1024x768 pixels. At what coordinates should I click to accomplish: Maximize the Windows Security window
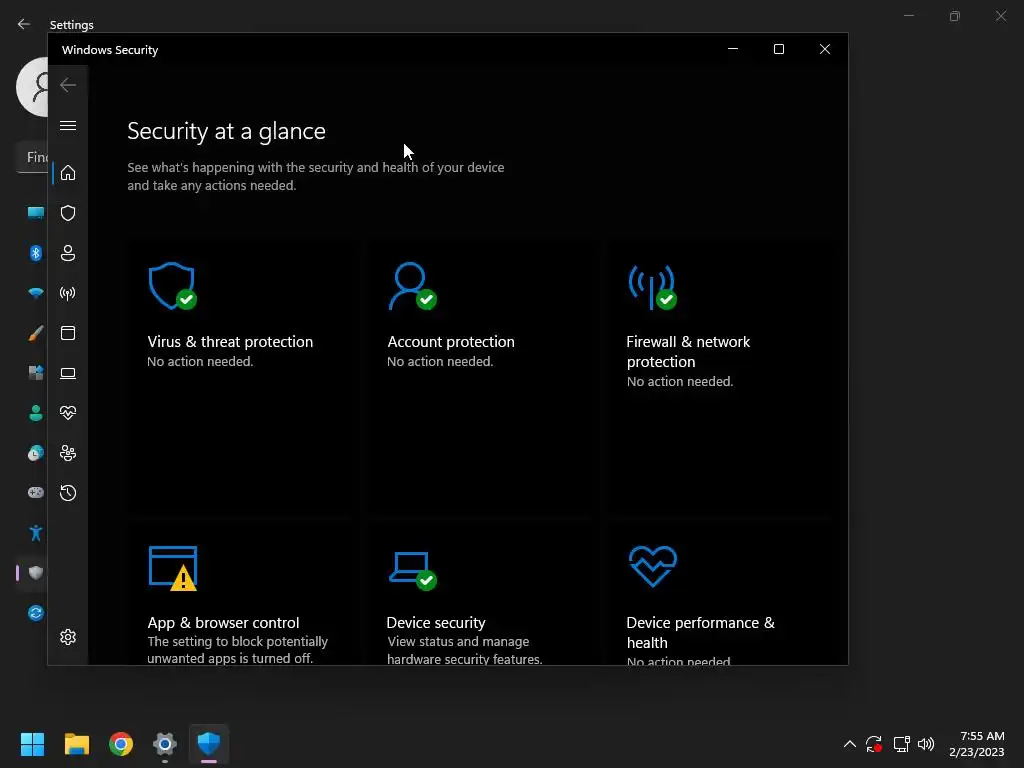tap(778, 49)
